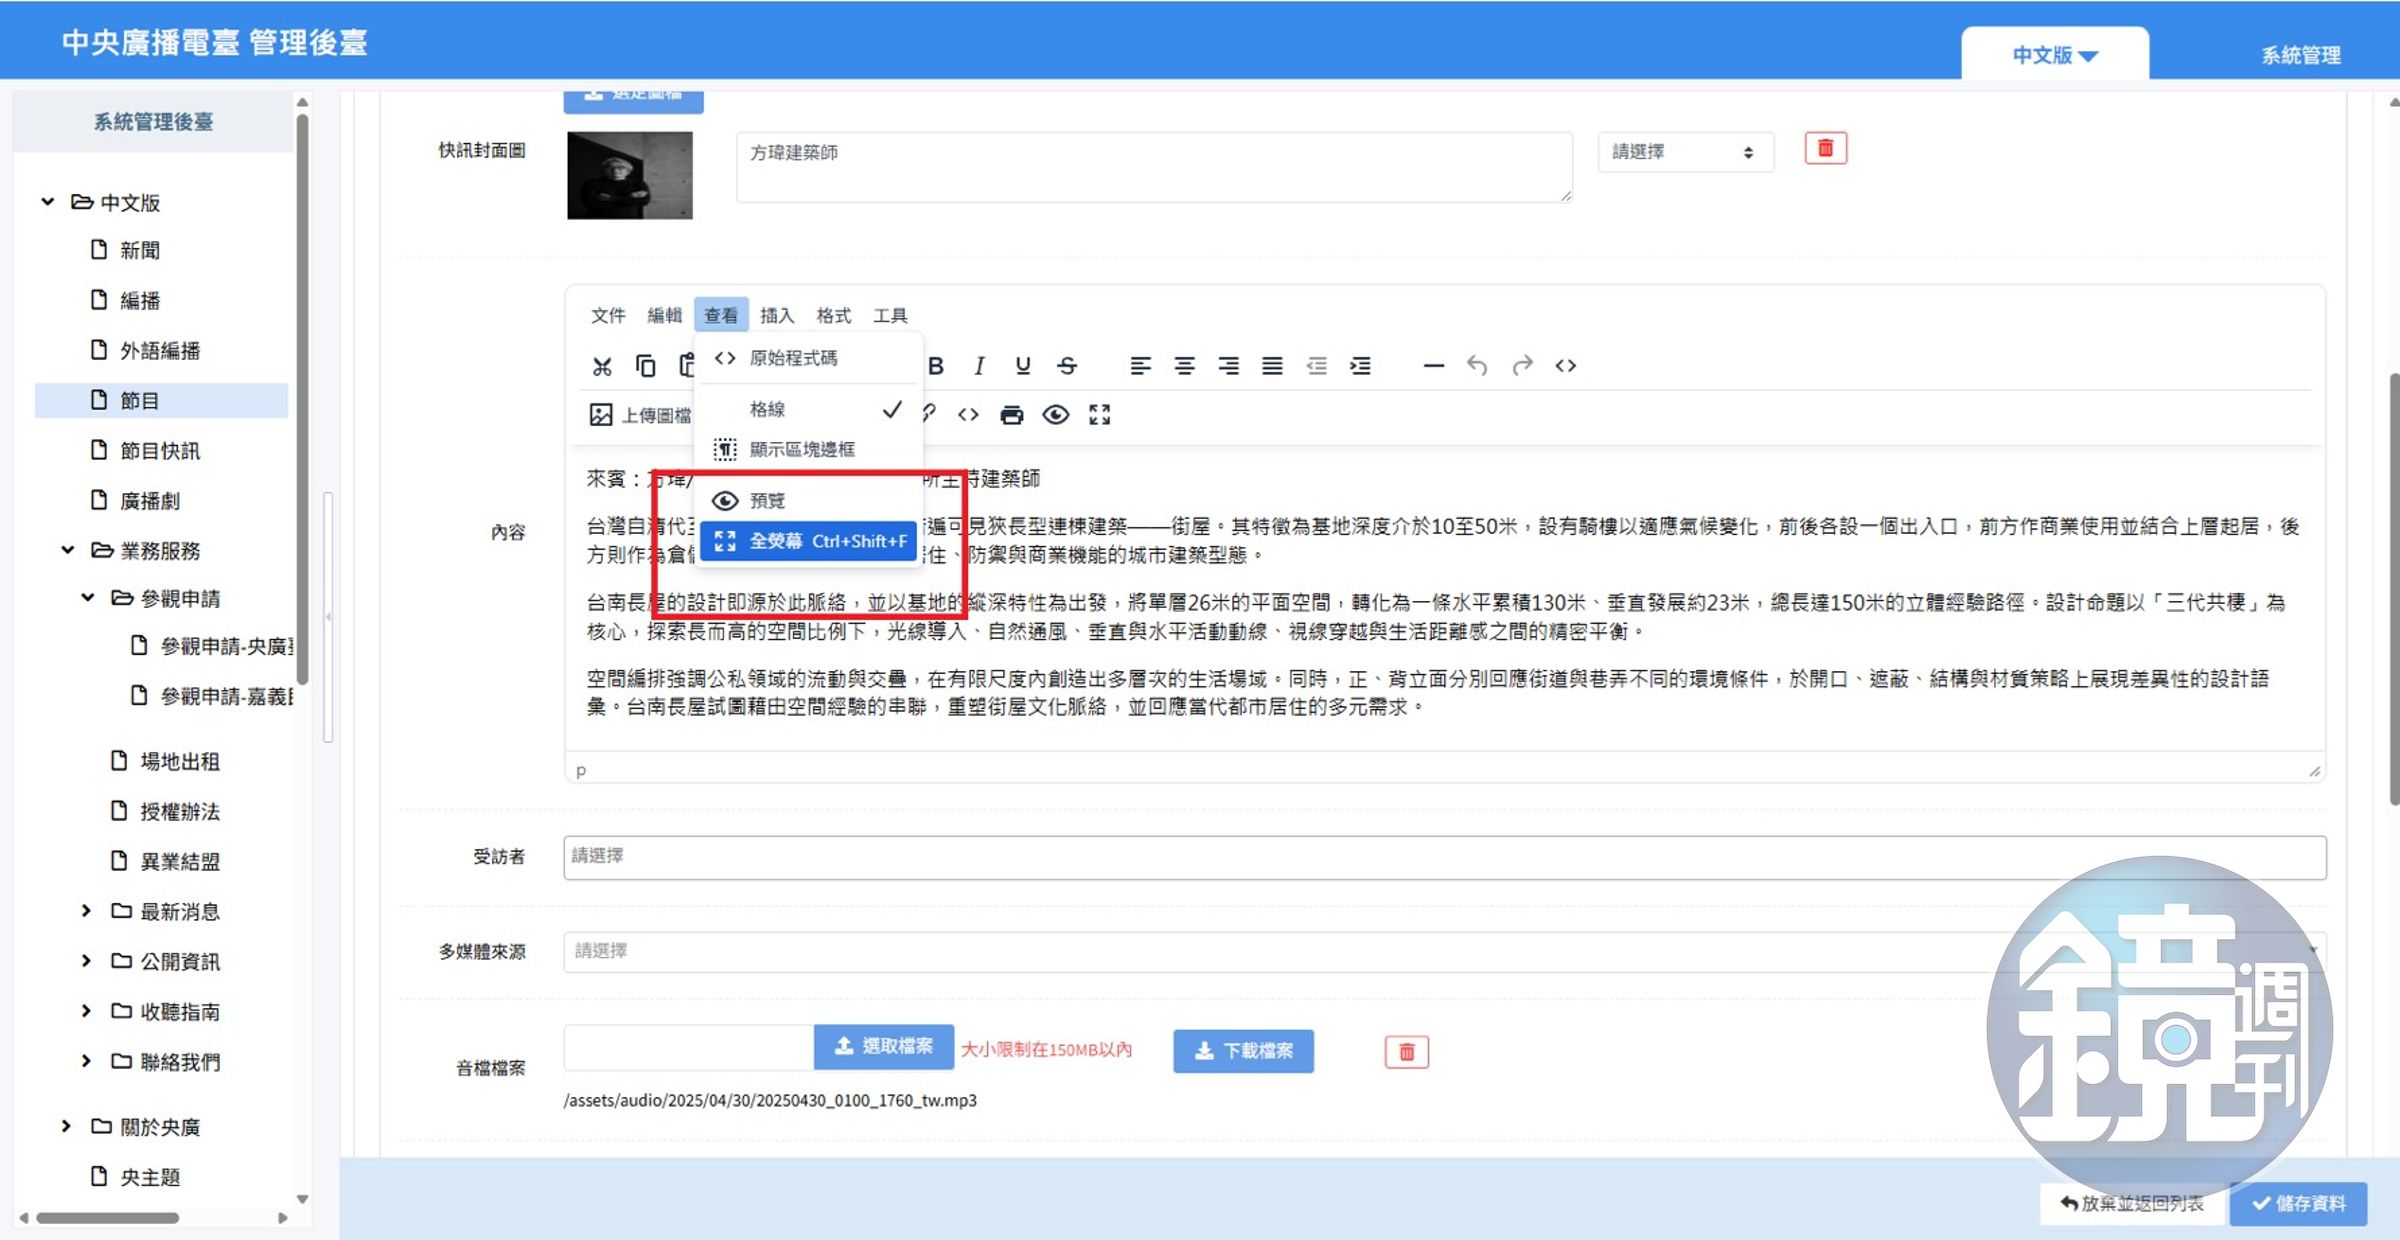Choose 原始程式碼 menu item
2400x1240 pixels.
click(808, 358)
